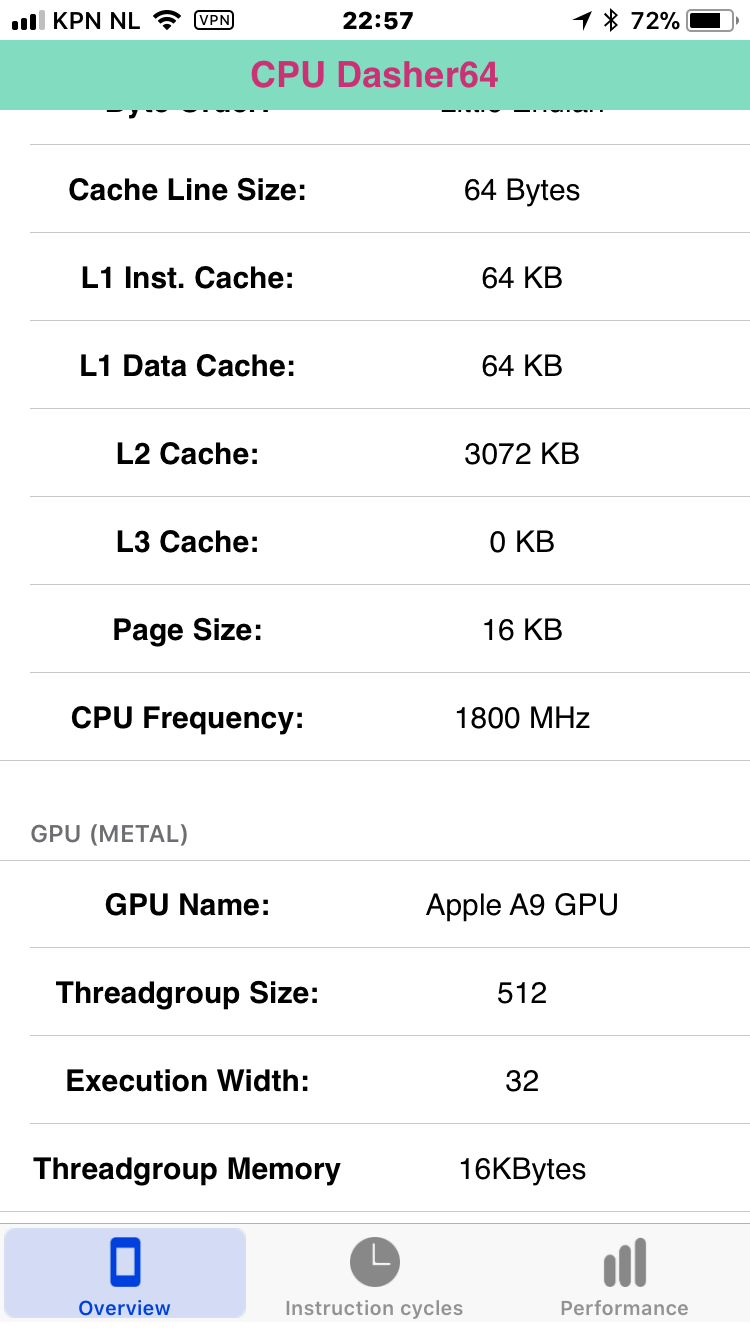The image size is (750, 1334).
Task: Tap the Page Size 16 KB value
Action: coord(522,630)
